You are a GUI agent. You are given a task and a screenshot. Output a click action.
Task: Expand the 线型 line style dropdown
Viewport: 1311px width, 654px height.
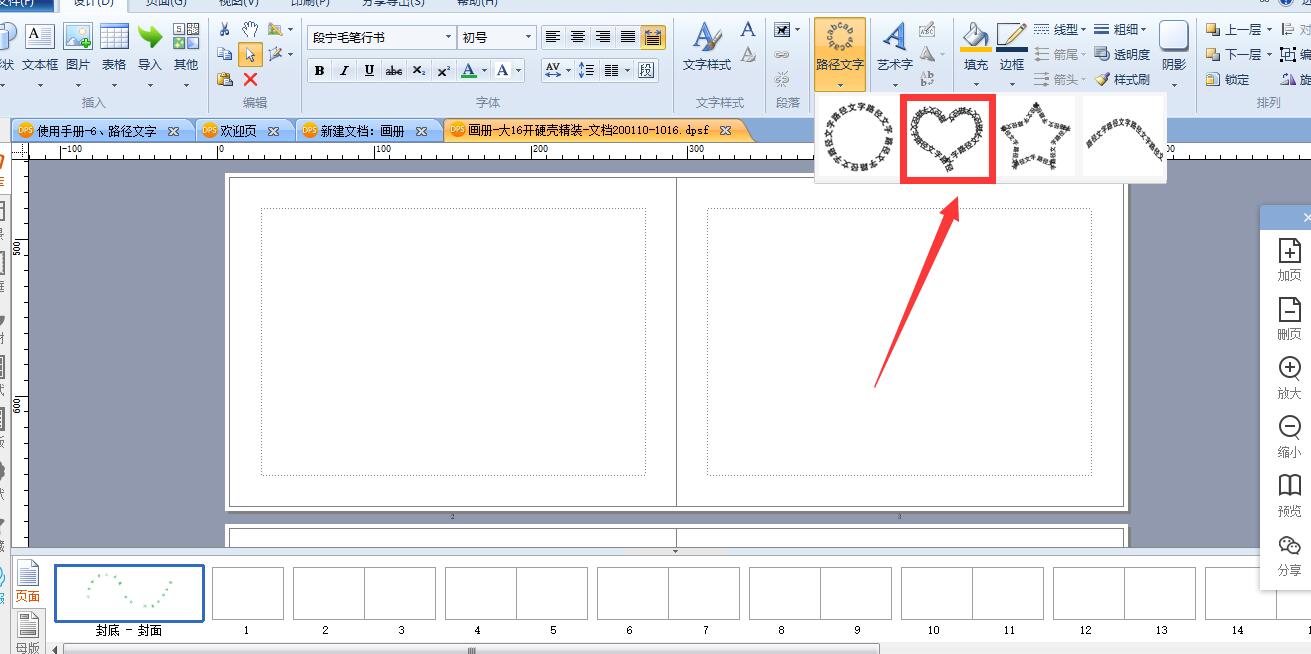point(1061,30)
